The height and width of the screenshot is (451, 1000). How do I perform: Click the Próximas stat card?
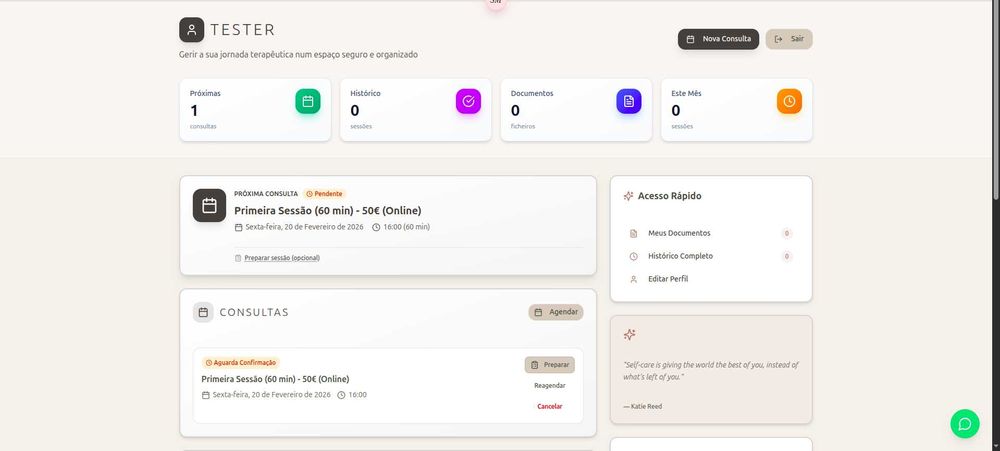pos(255,110)
